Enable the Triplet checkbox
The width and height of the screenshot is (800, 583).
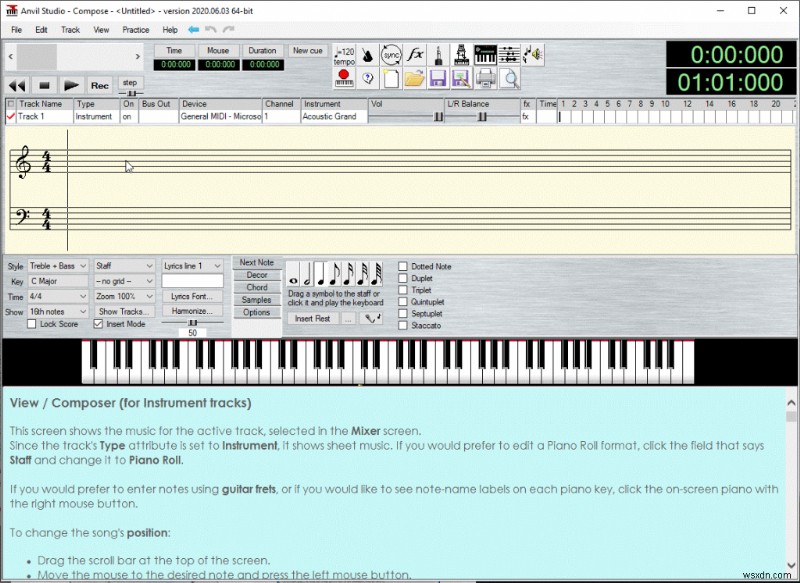tap(403, 290)
